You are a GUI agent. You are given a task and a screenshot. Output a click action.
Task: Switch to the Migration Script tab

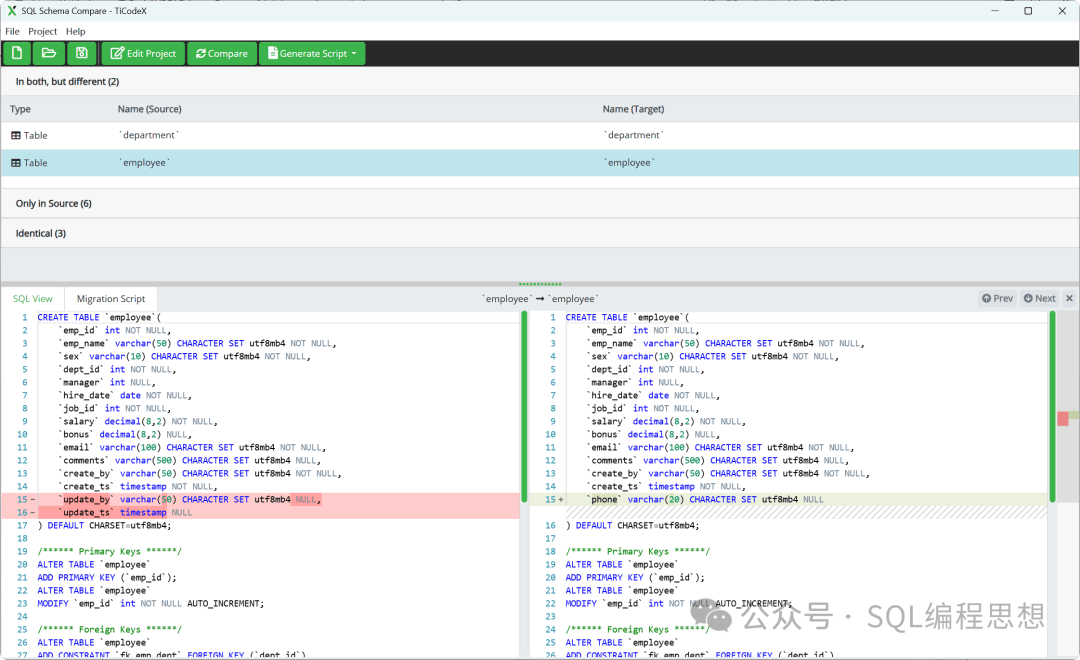pyautogui.click(x=111, y=298)
